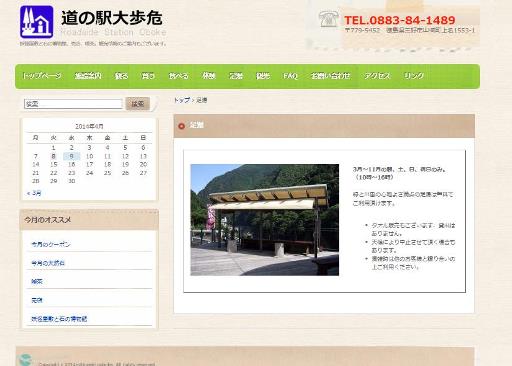Open the FAQ menu item

click(x=290, y=76)
